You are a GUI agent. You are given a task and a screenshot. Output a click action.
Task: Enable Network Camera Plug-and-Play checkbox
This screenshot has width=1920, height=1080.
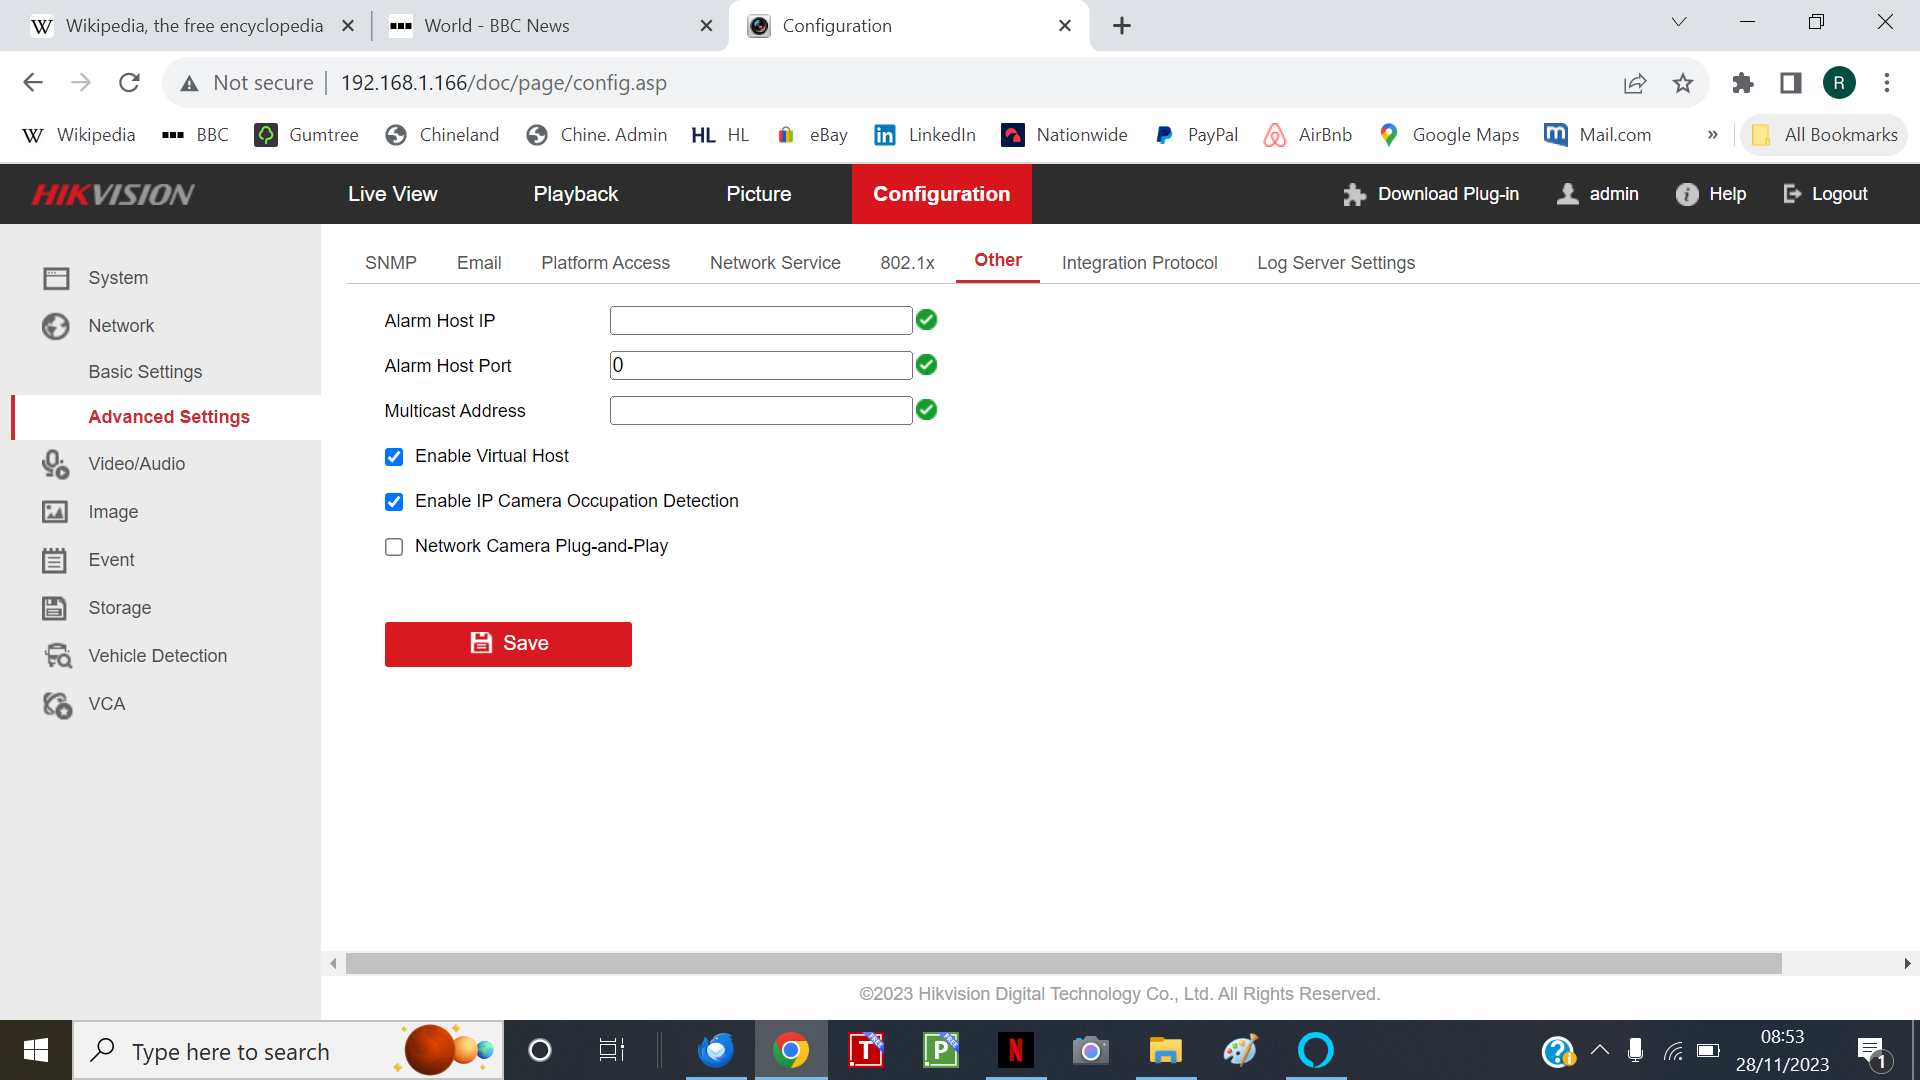point(394,547)
